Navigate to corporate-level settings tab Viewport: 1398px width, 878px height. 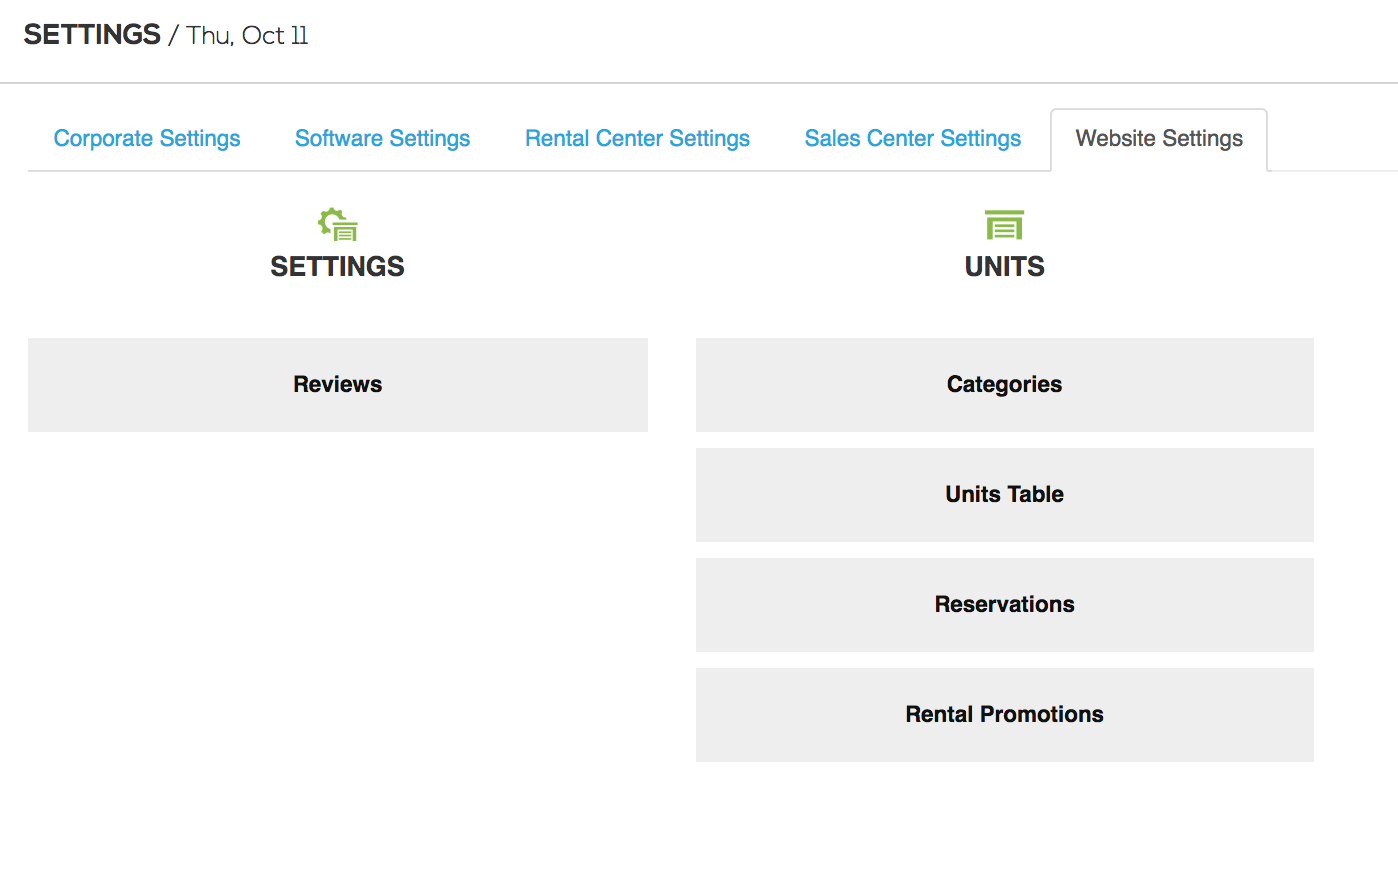click(x=147, y=139)
